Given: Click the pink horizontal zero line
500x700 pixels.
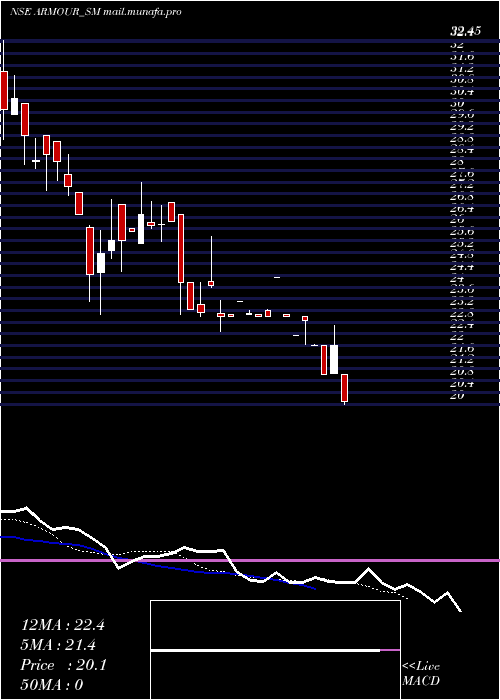Looking at the screenshot, I should 250,560.
